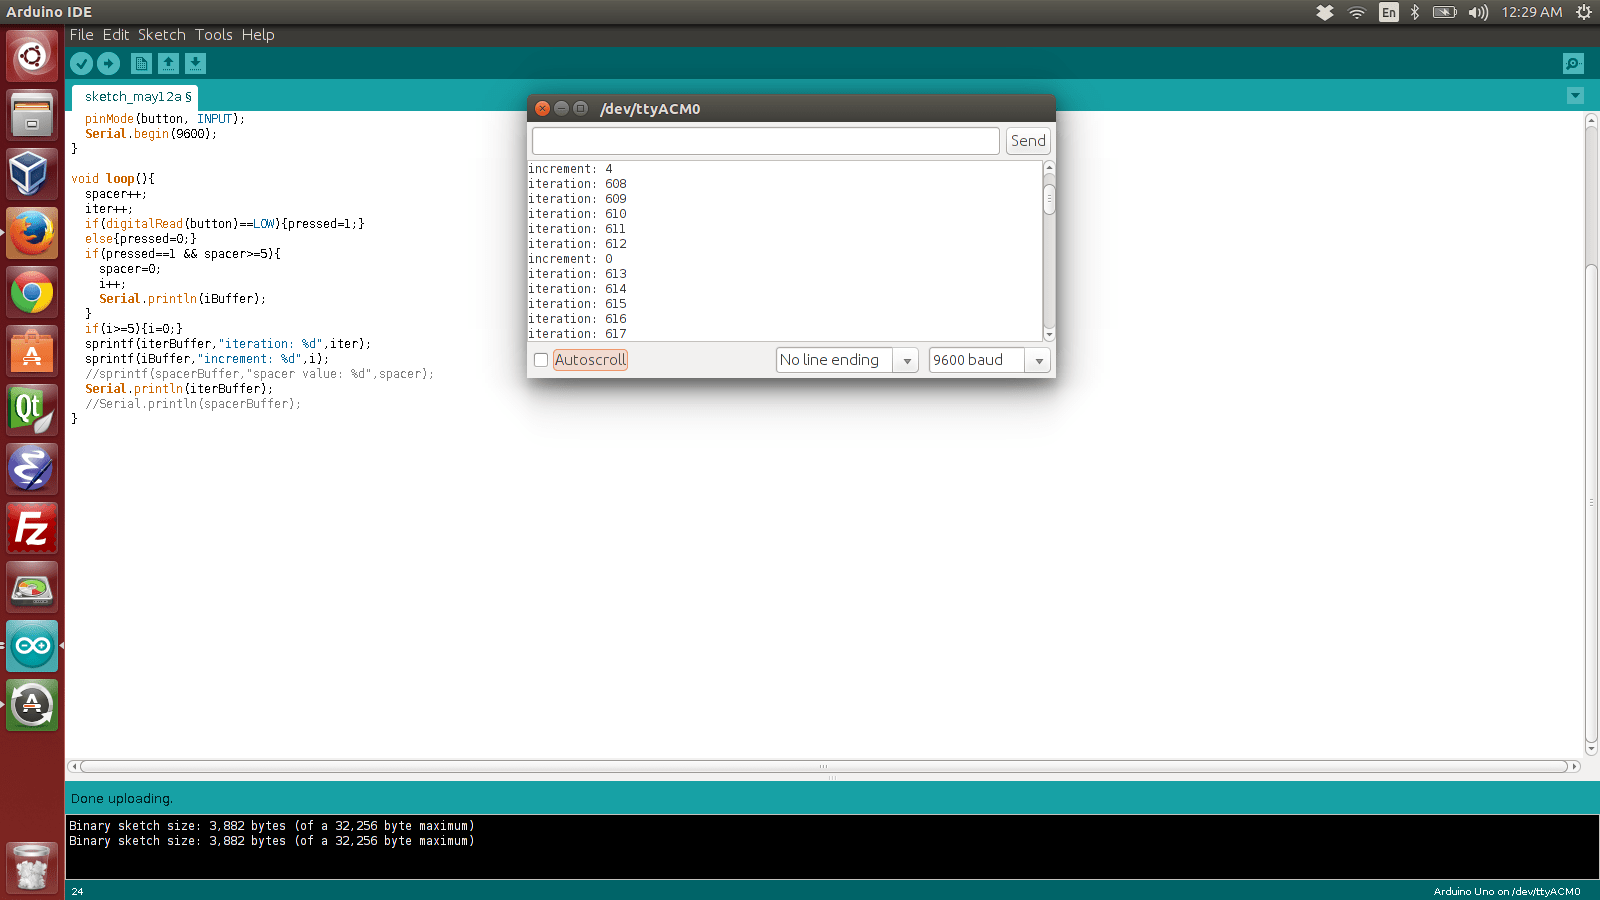The height and width of the screenshot is (900, 1600).
Task: Open the Help menu
Action: (x=258, y=35)
